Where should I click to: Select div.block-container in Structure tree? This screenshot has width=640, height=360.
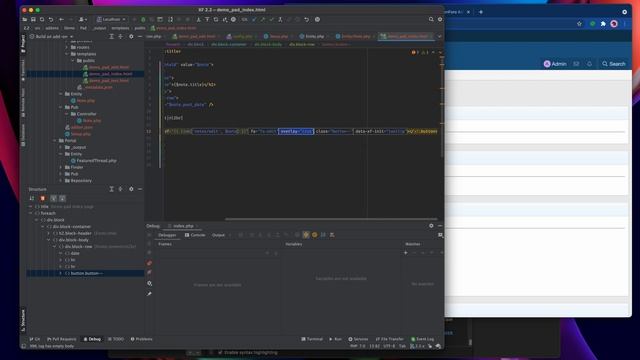tap(71, 227)
